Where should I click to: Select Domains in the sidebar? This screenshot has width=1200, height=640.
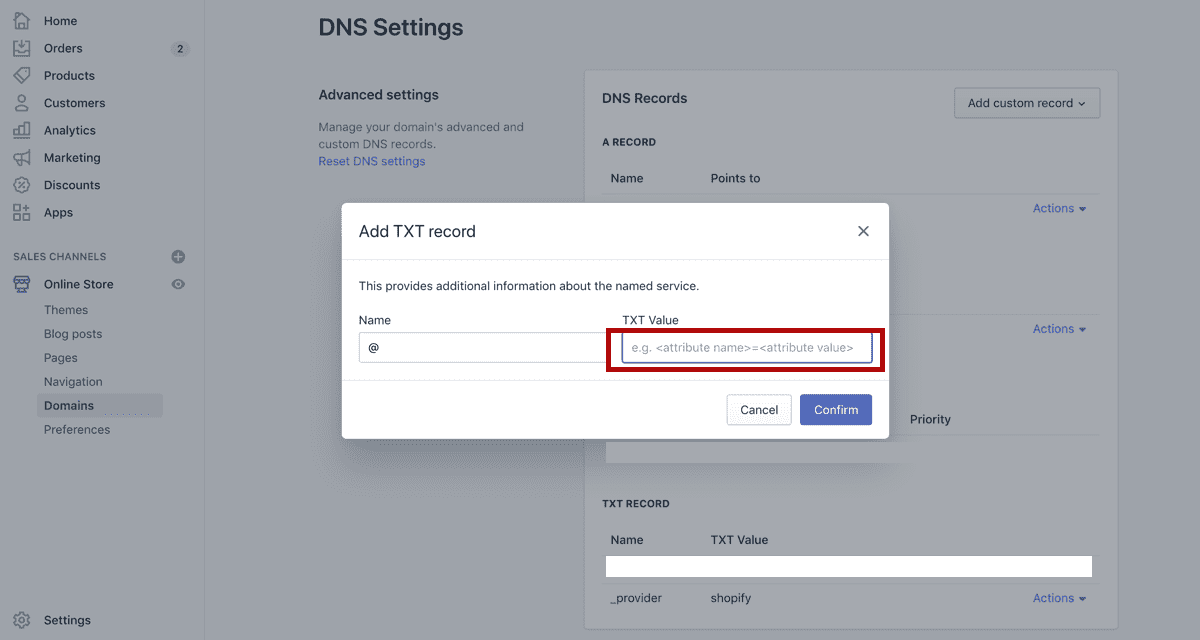[69, 406]
